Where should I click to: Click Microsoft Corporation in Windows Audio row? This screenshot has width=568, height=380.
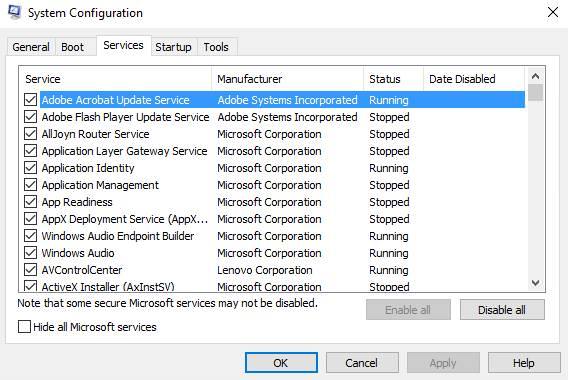pyautogui.click(x=269, y=253)
